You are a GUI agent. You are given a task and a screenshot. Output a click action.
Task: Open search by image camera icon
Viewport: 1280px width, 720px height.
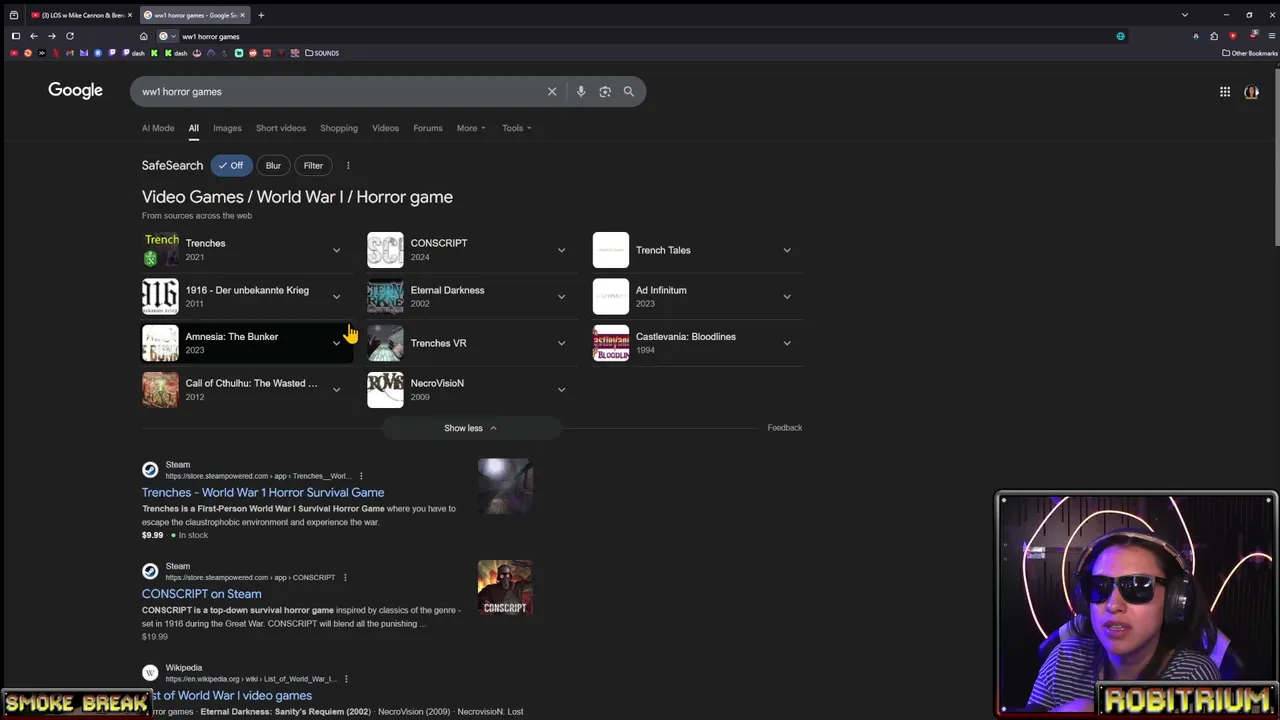click(x=605, y=91)
